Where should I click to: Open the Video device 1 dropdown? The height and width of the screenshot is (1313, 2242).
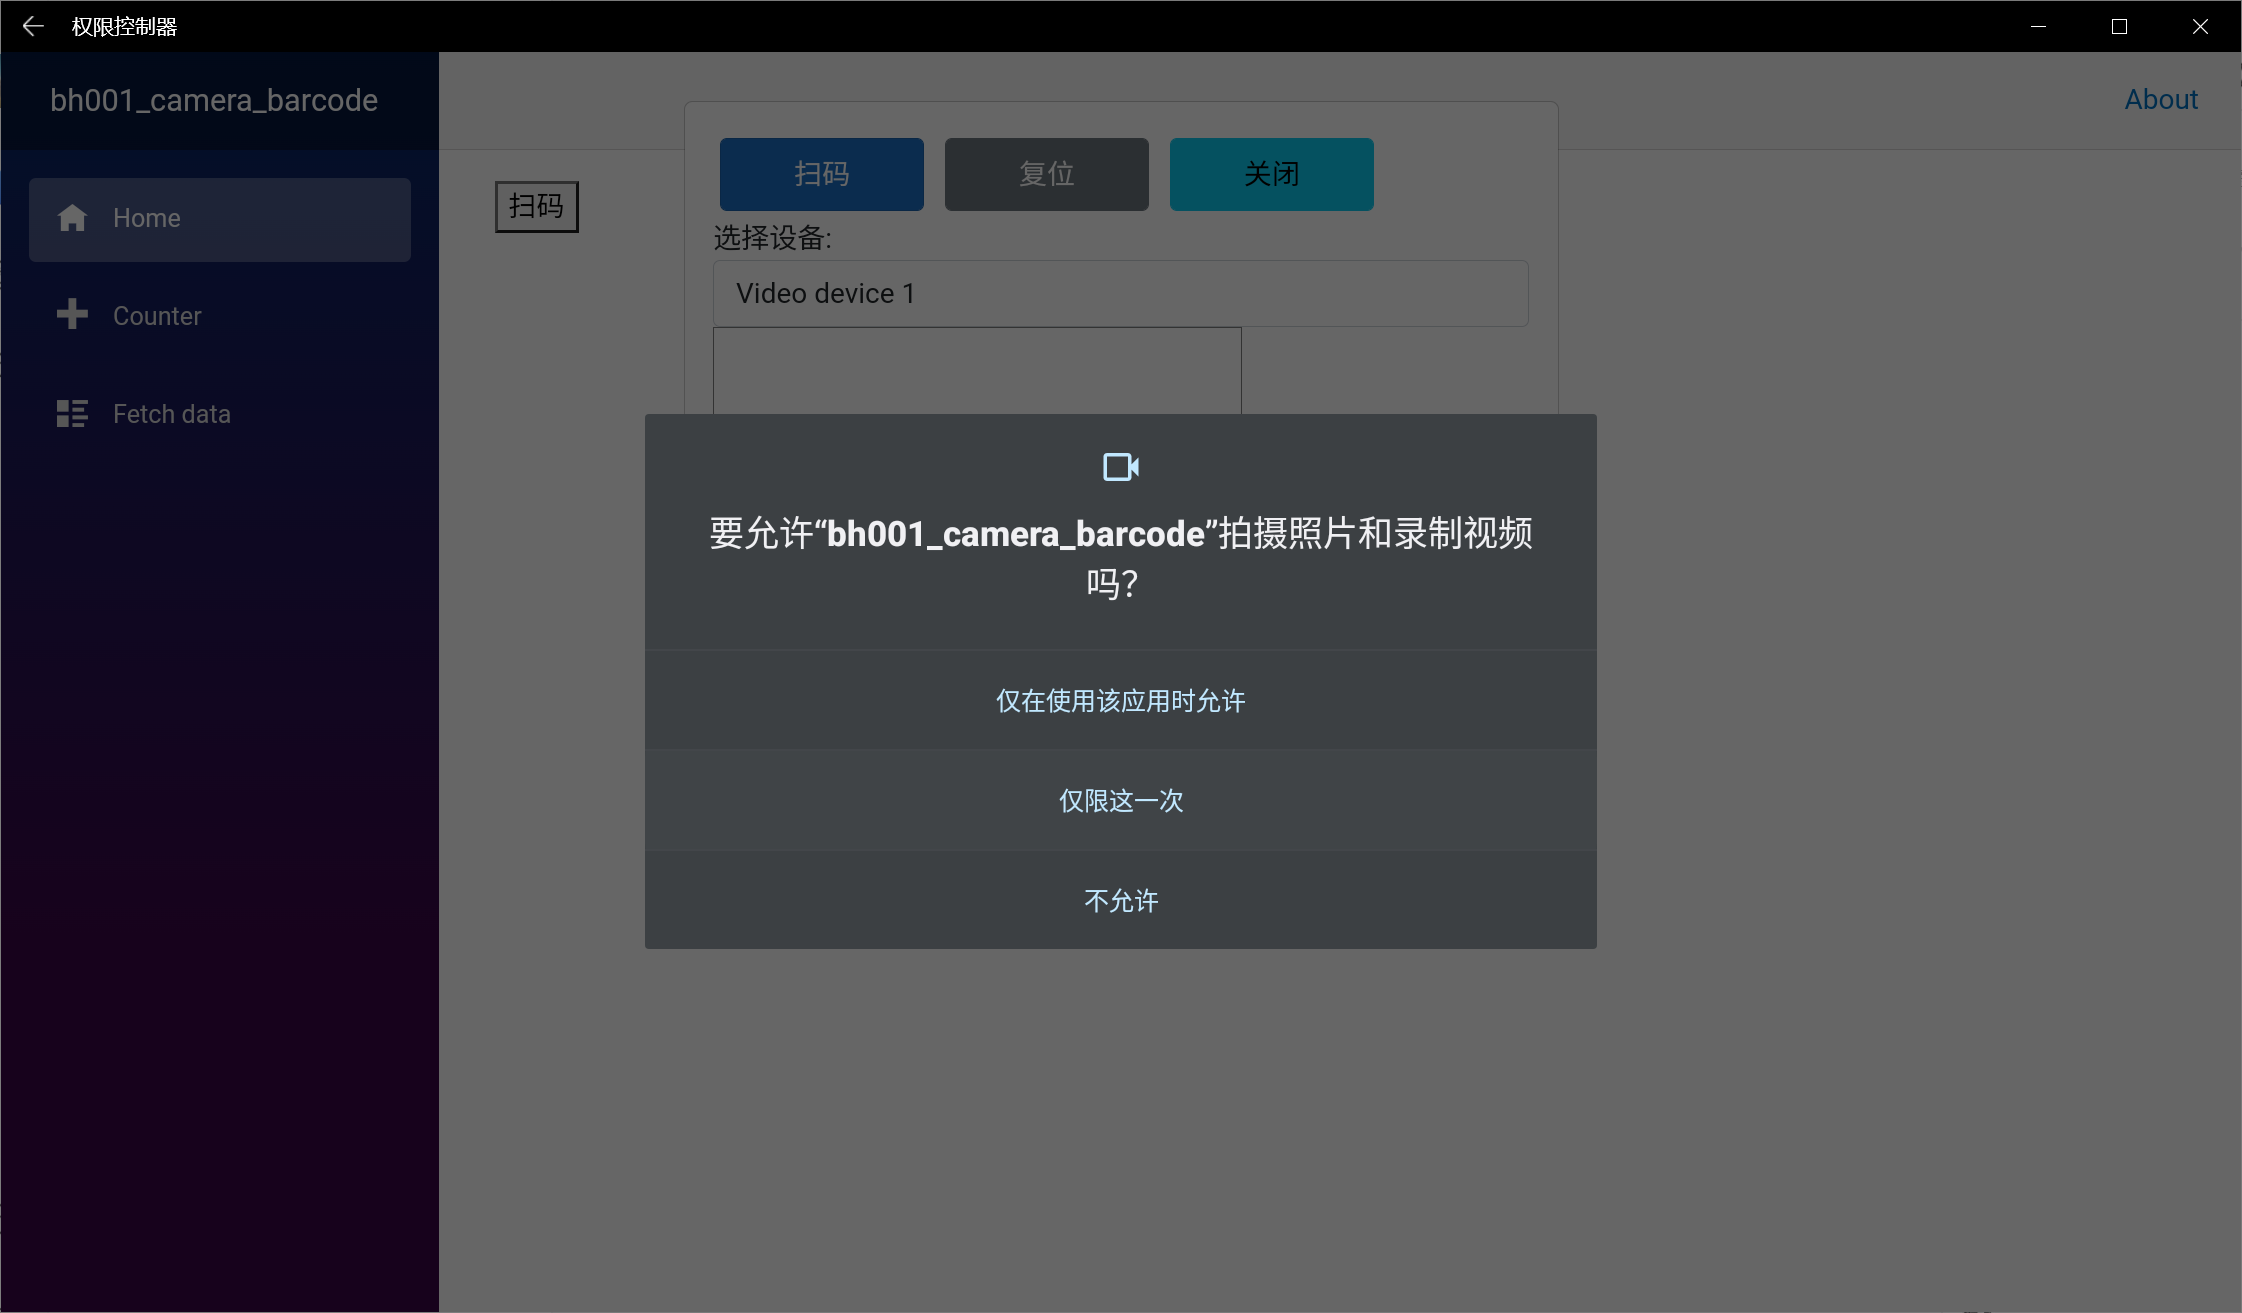pyautogui.click(x=1121, y=293)
